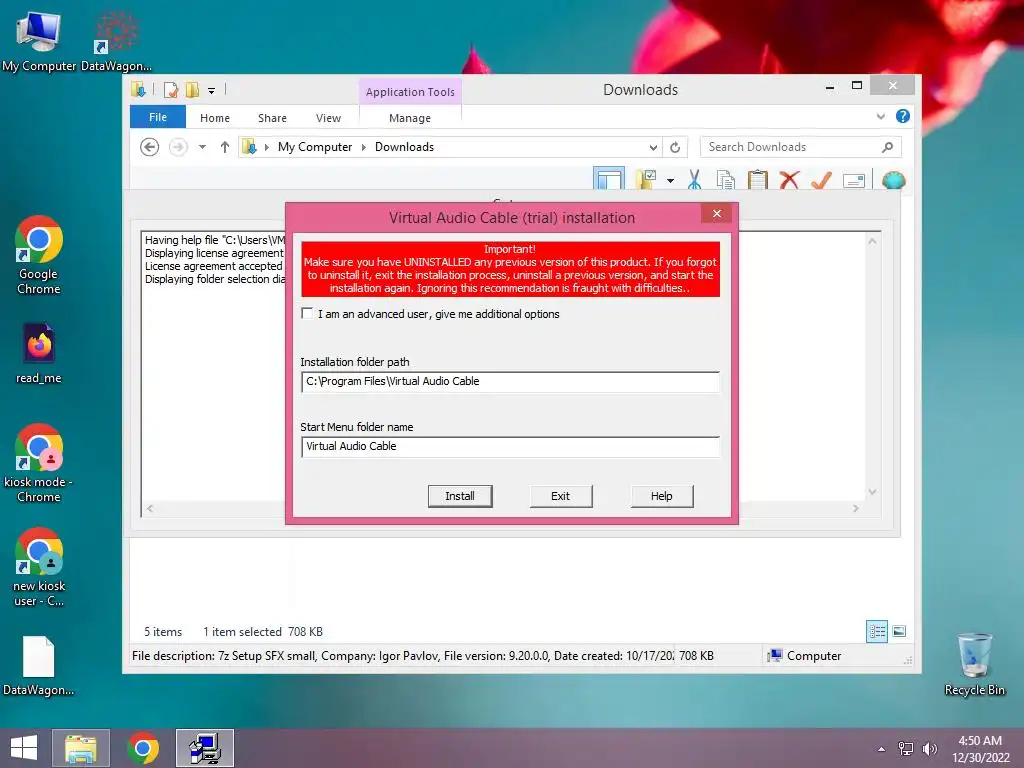The height and width of the screenshot is (768, 1024).
Task: Select the Recycle Bin desktop icon
Action: [x=974, y=664]
